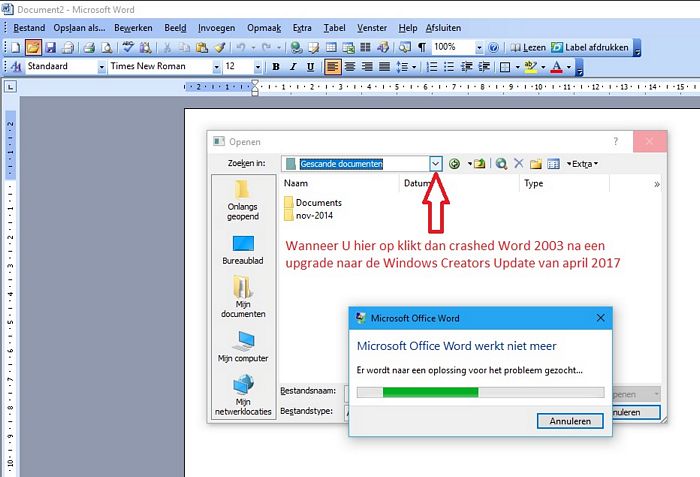Set Justify paragraph alignment
The height and width of the screenshot is (477, 700).
tap(384, 67)
